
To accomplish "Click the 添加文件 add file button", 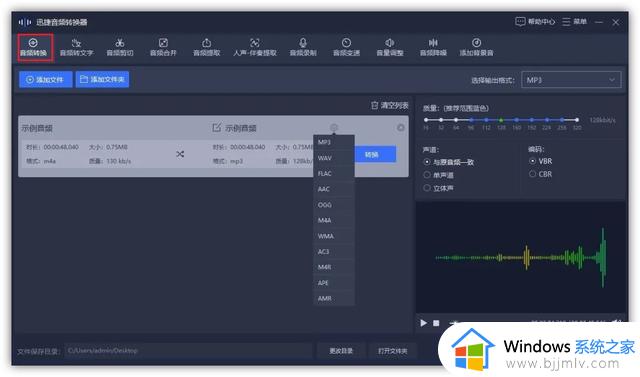I will point(46,80).
